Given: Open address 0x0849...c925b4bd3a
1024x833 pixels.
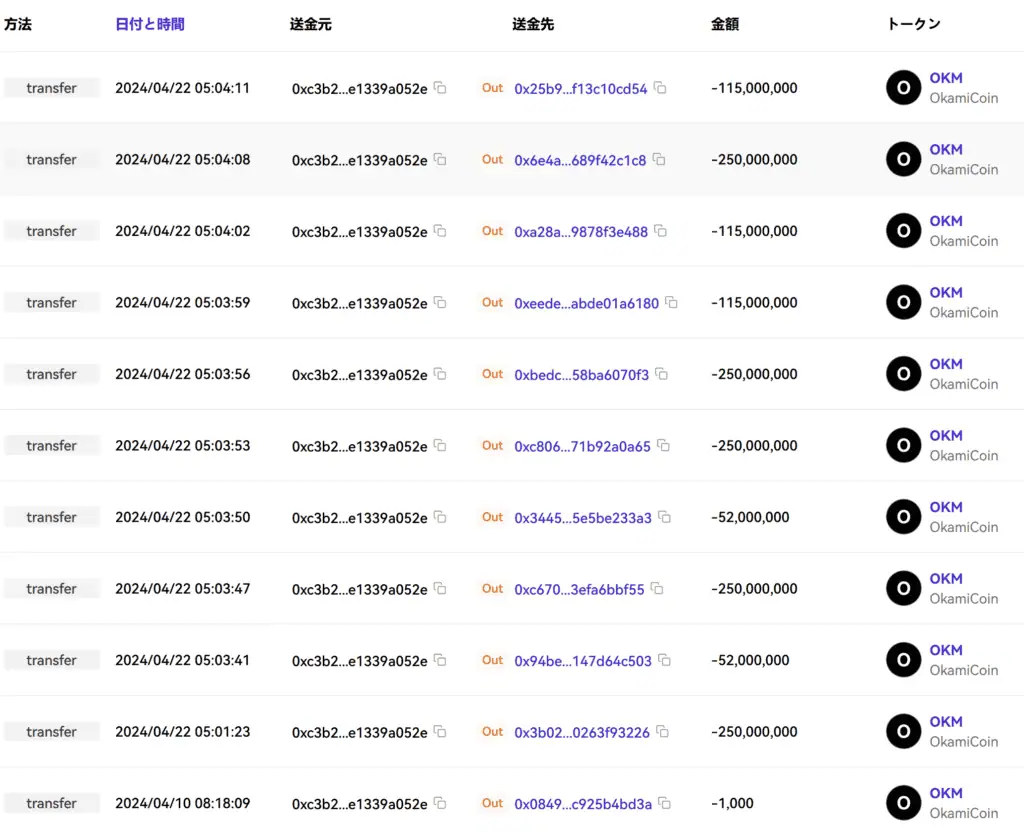Looking at the screenshot, I should coord(583,804).
